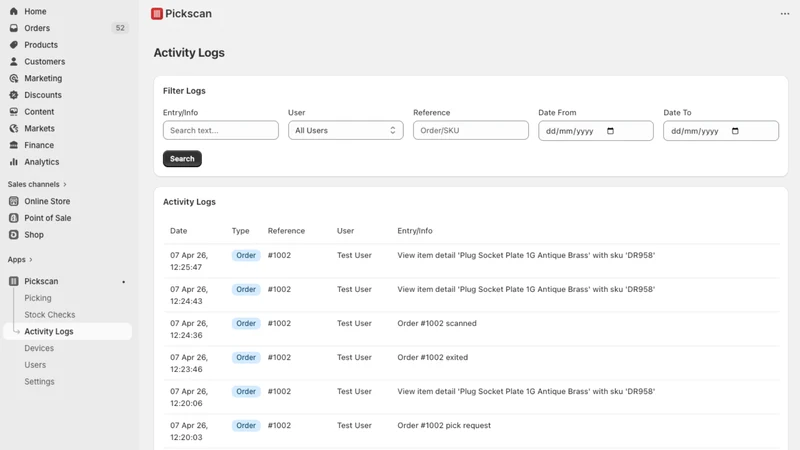
Task: Click 'Order #1002 pick request' entry
Action: point(444,426)
